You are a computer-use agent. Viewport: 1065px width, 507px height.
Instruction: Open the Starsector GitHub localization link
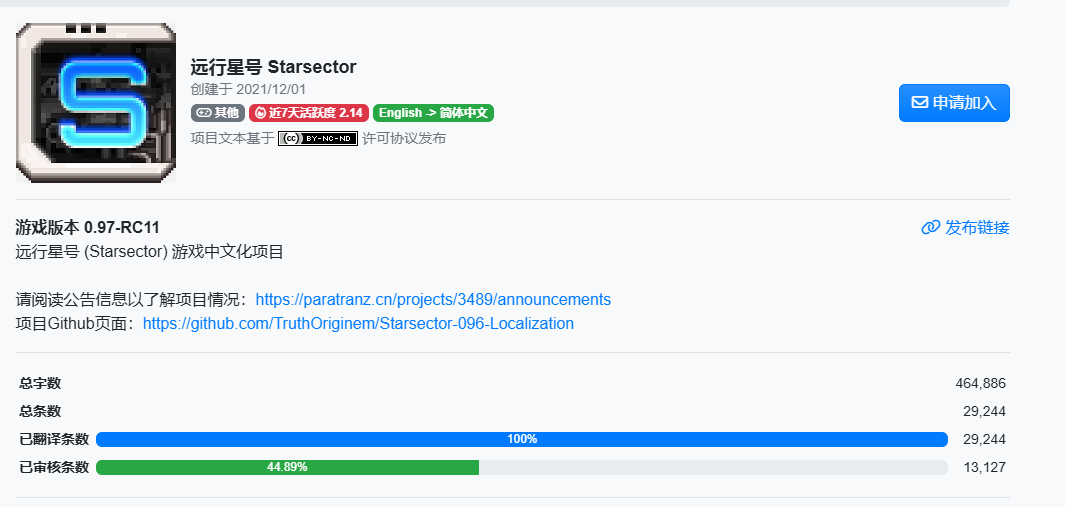[x=358, y=324]
